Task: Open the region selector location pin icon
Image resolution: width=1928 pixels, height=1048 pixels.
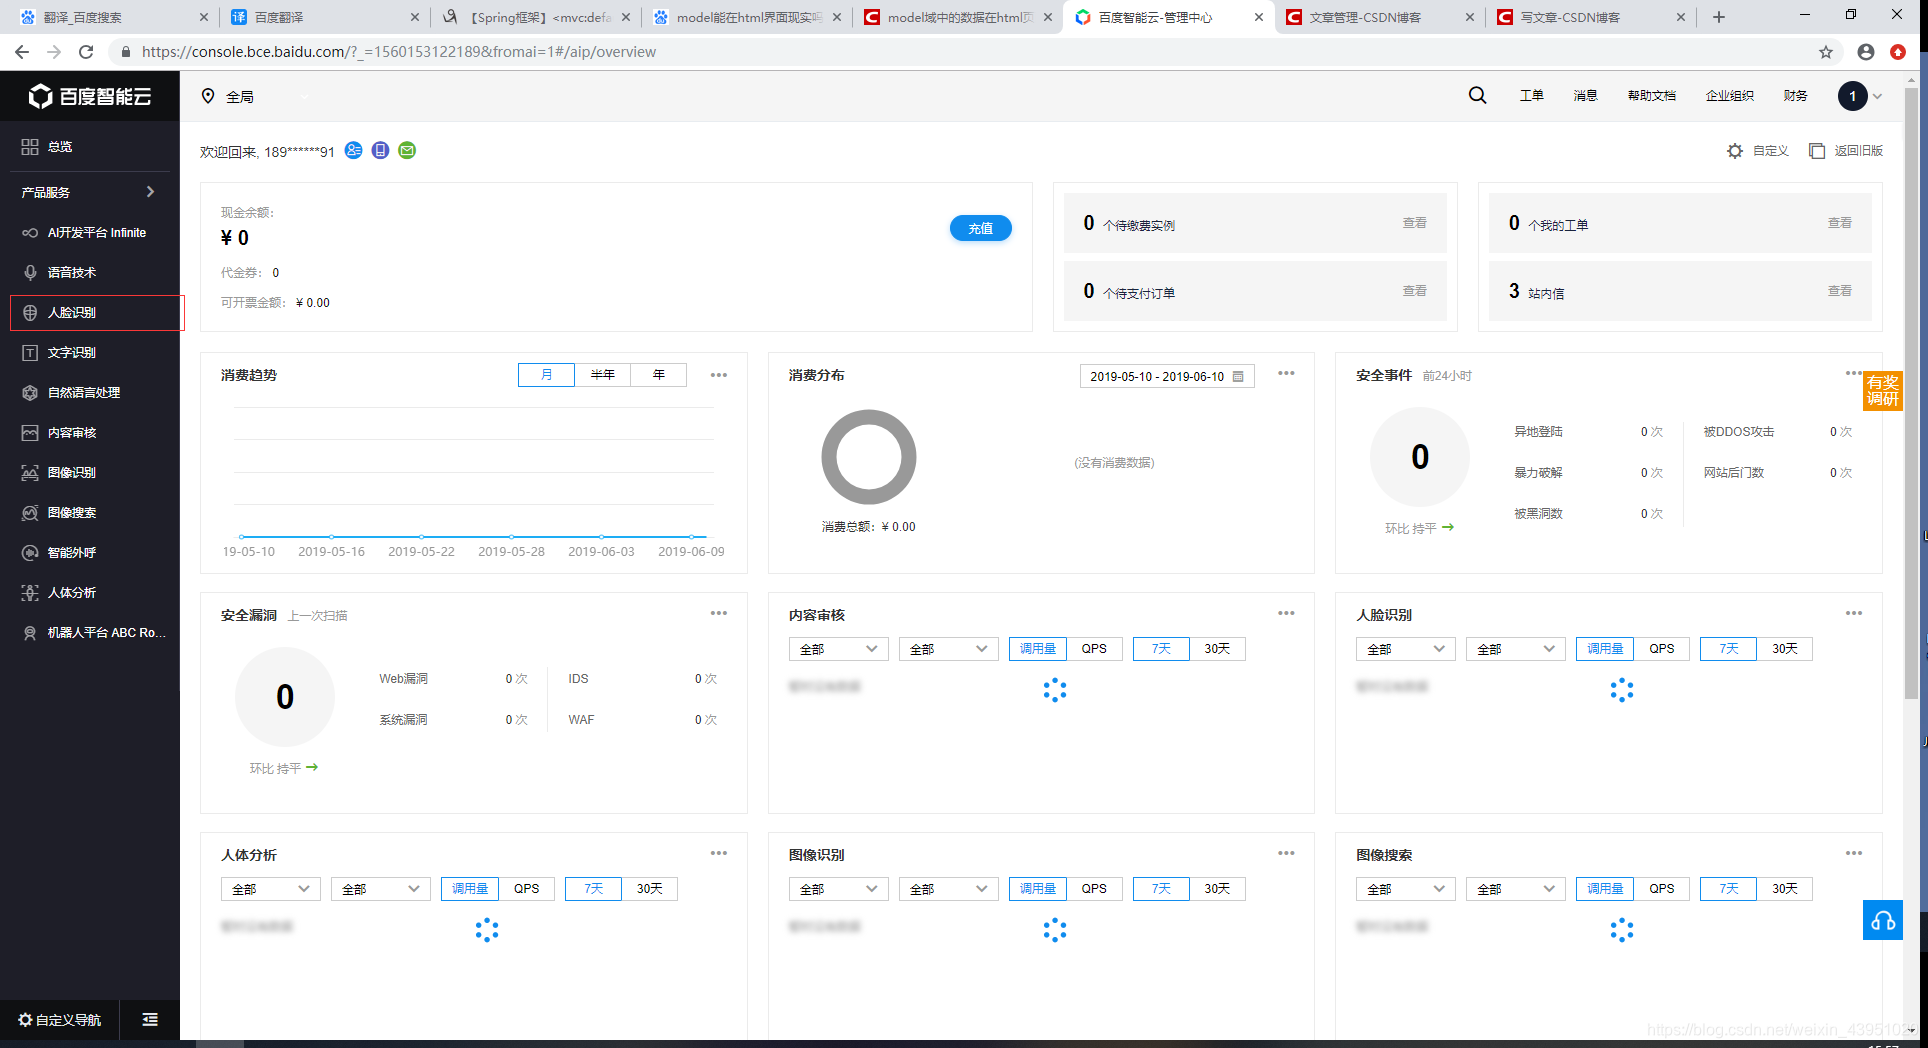Action: [208, 96]
